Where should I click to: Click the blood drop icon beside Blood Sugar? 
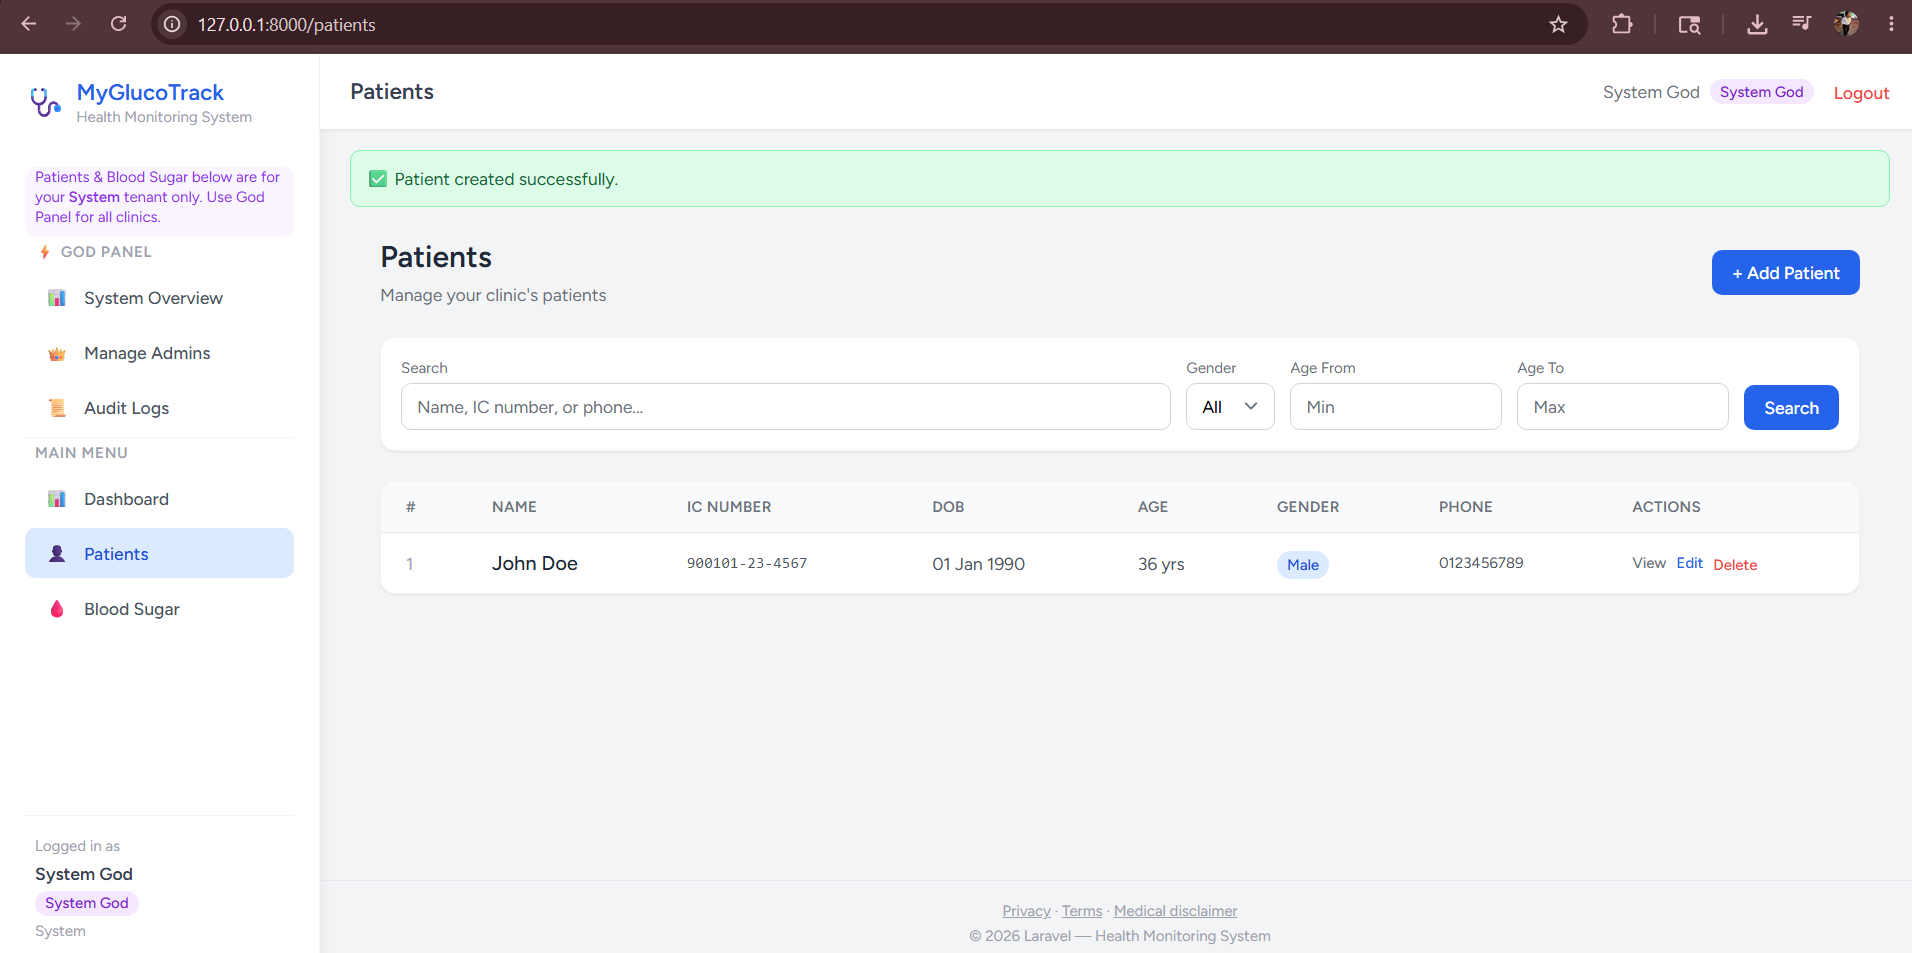point(57,609)
